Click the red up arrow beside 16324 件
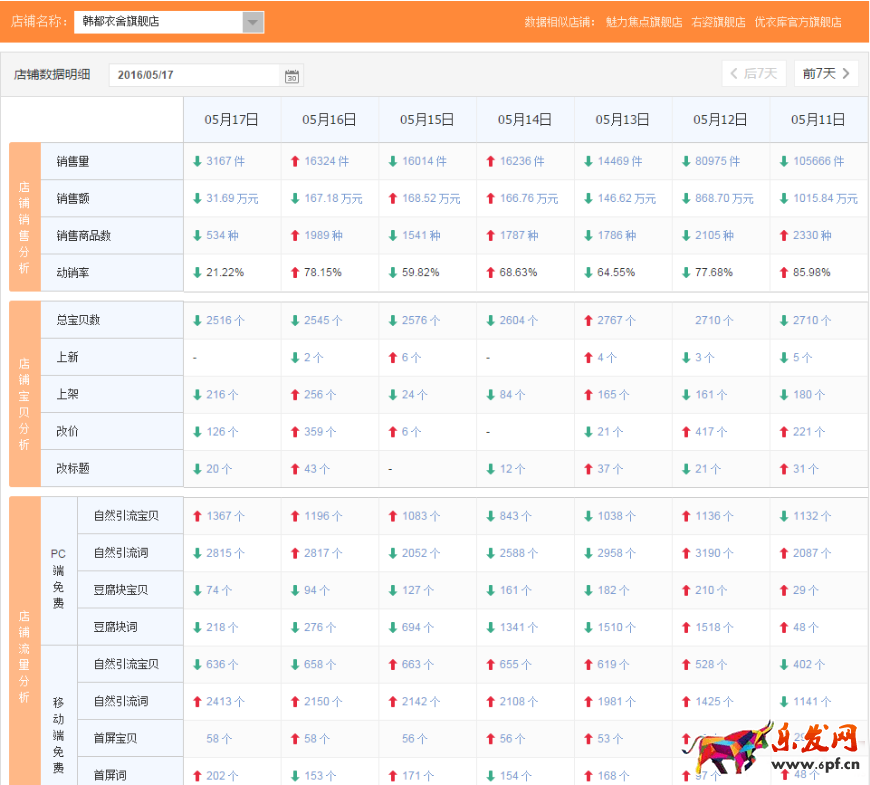 point(295,161)
